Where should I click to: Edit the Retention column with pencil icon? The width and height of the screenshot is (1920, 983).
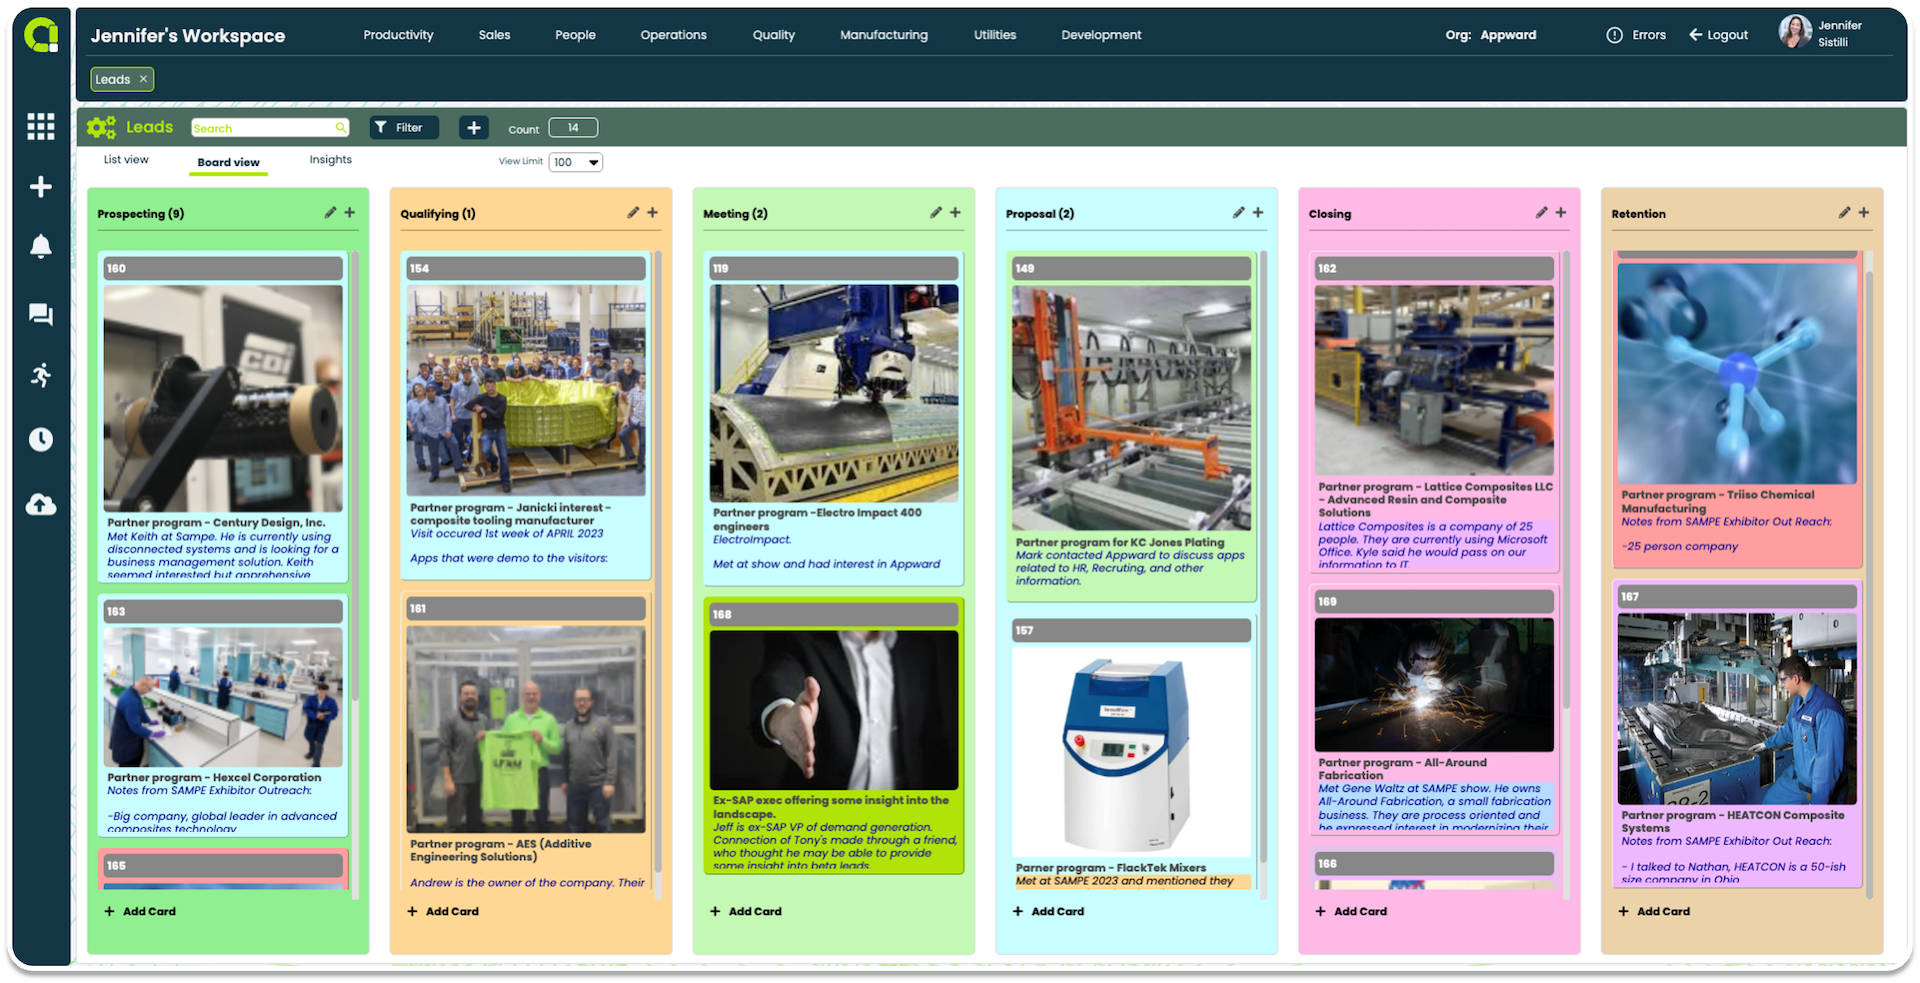click(1845, 212)
